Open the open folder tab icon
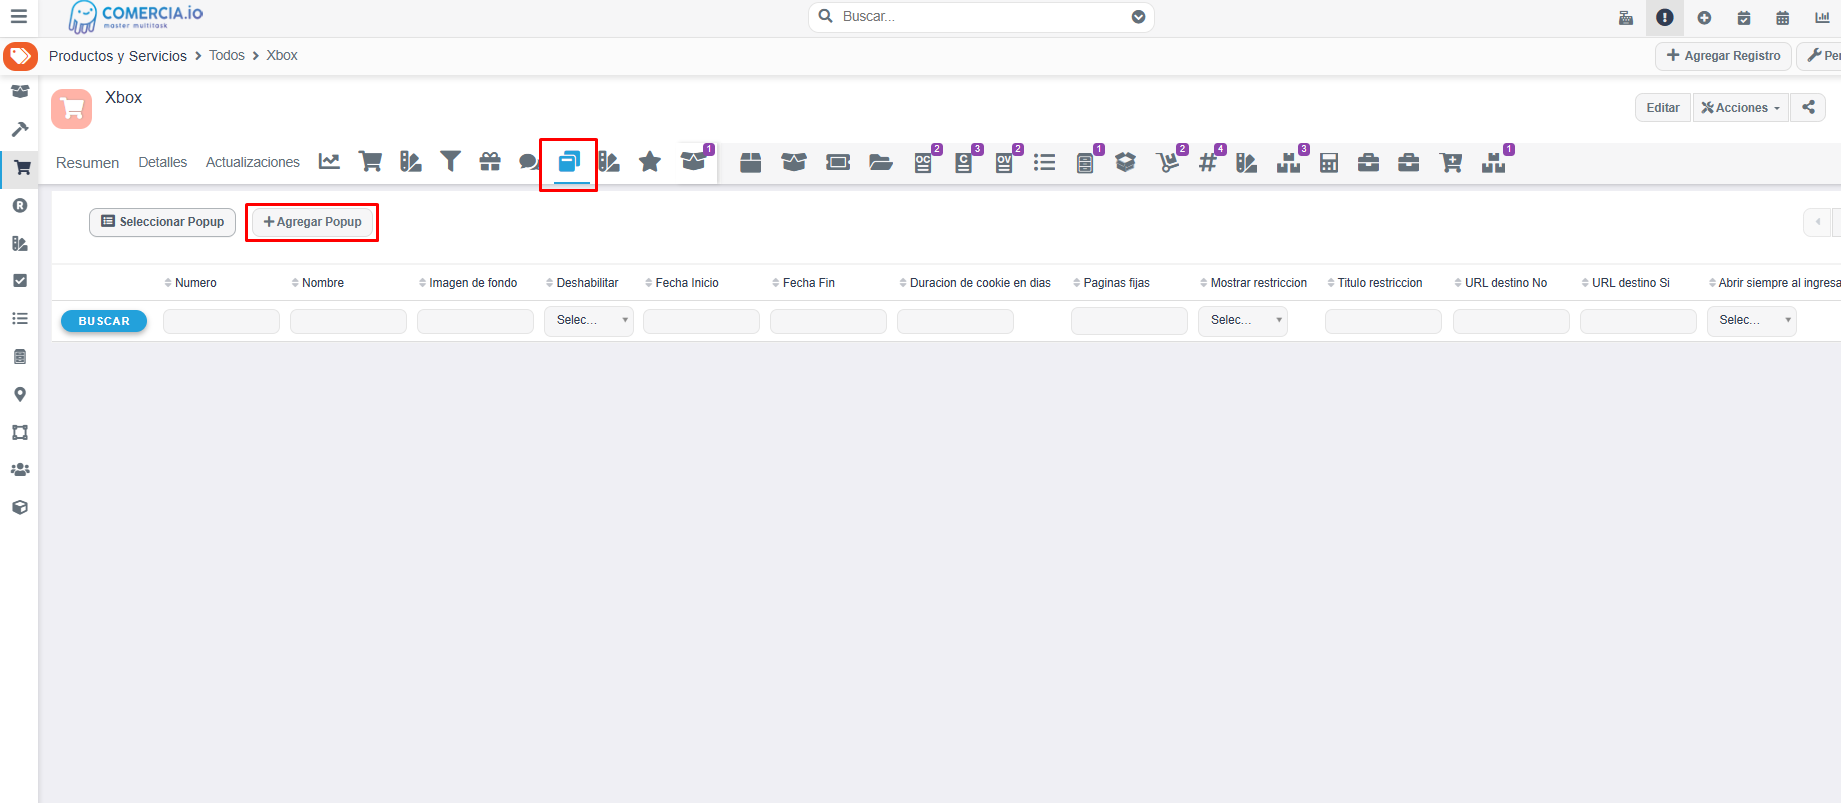 pos(881,163)
